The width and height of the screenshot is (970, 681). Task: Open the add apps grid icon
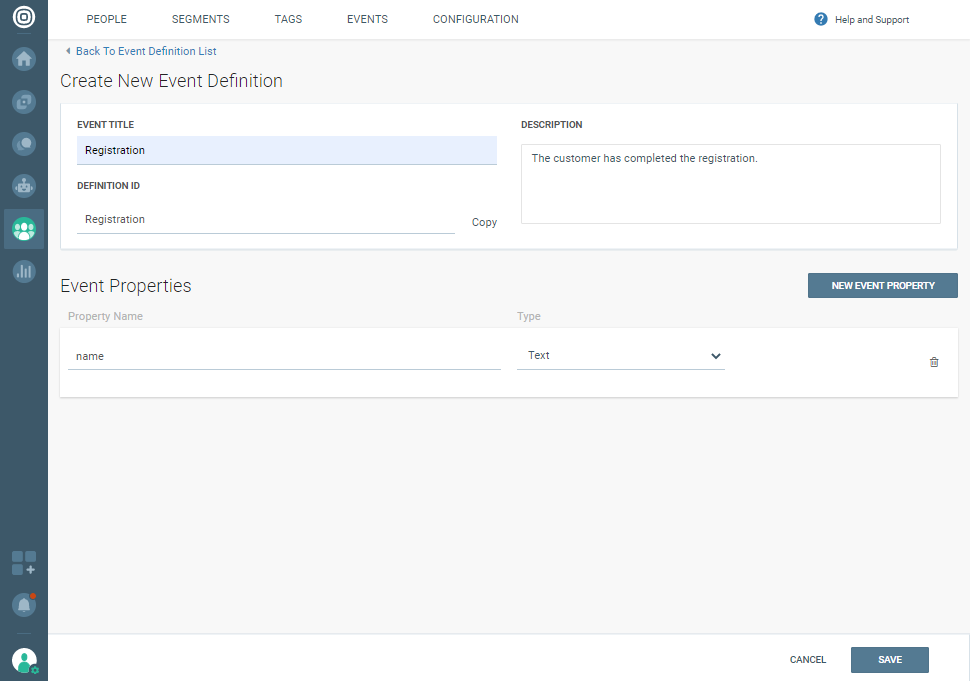point(24,563)
